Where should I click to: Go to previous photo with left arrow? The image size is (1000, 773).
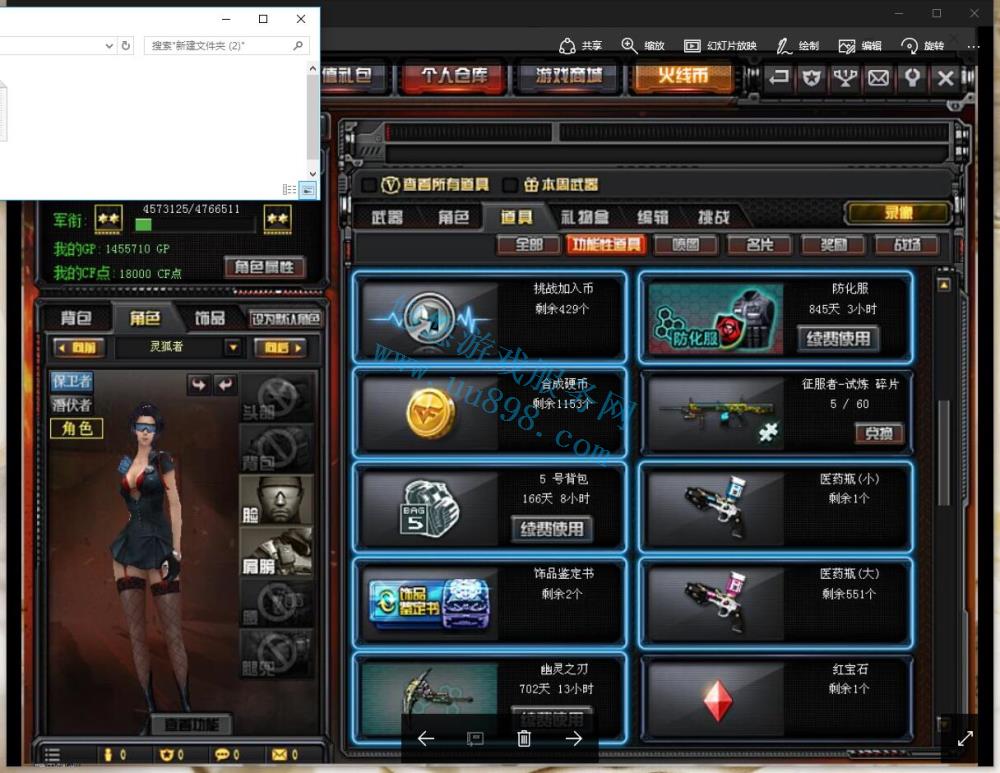[425, 738]
